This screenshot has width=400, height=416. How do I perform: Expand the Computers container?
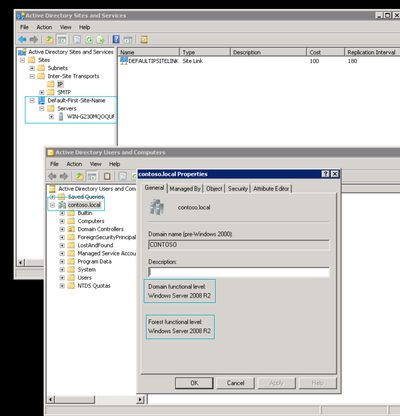pyautogui.click(x=62, y=221)
